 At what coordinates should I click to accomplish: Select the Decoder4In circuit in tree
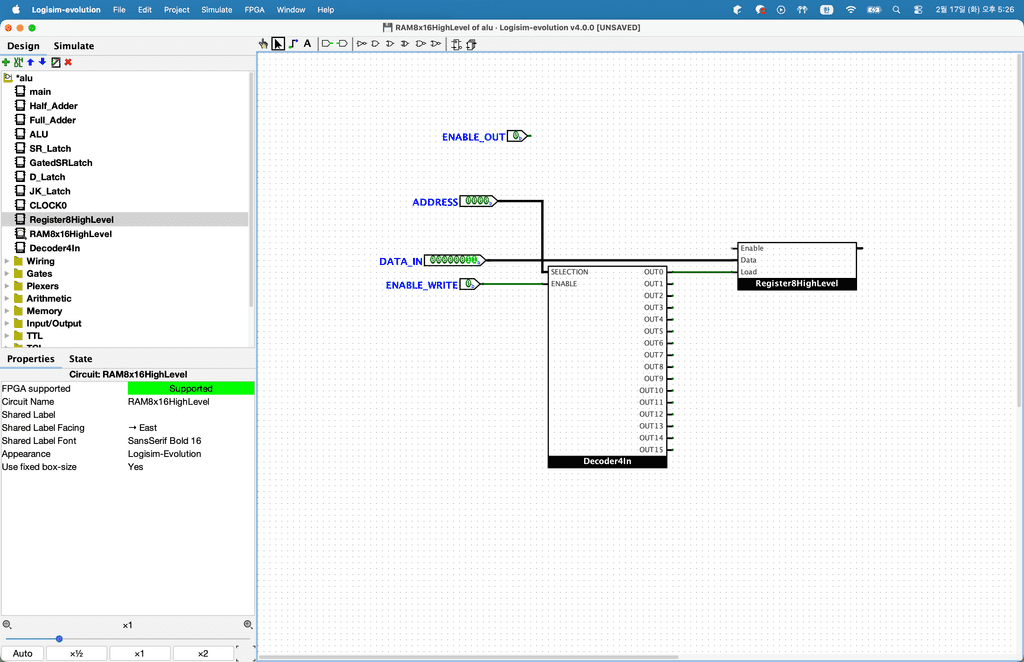(x=54, y=248)
